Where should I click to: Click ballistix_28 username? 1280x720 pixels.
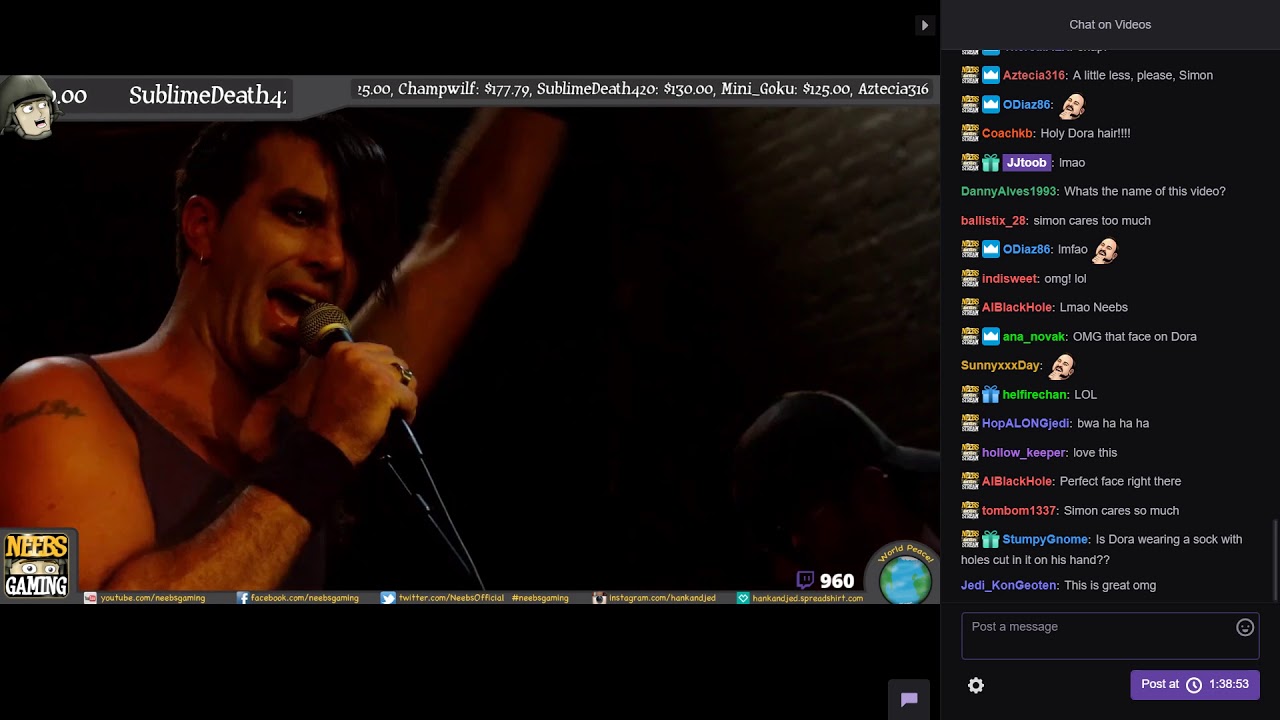point(994,220)
